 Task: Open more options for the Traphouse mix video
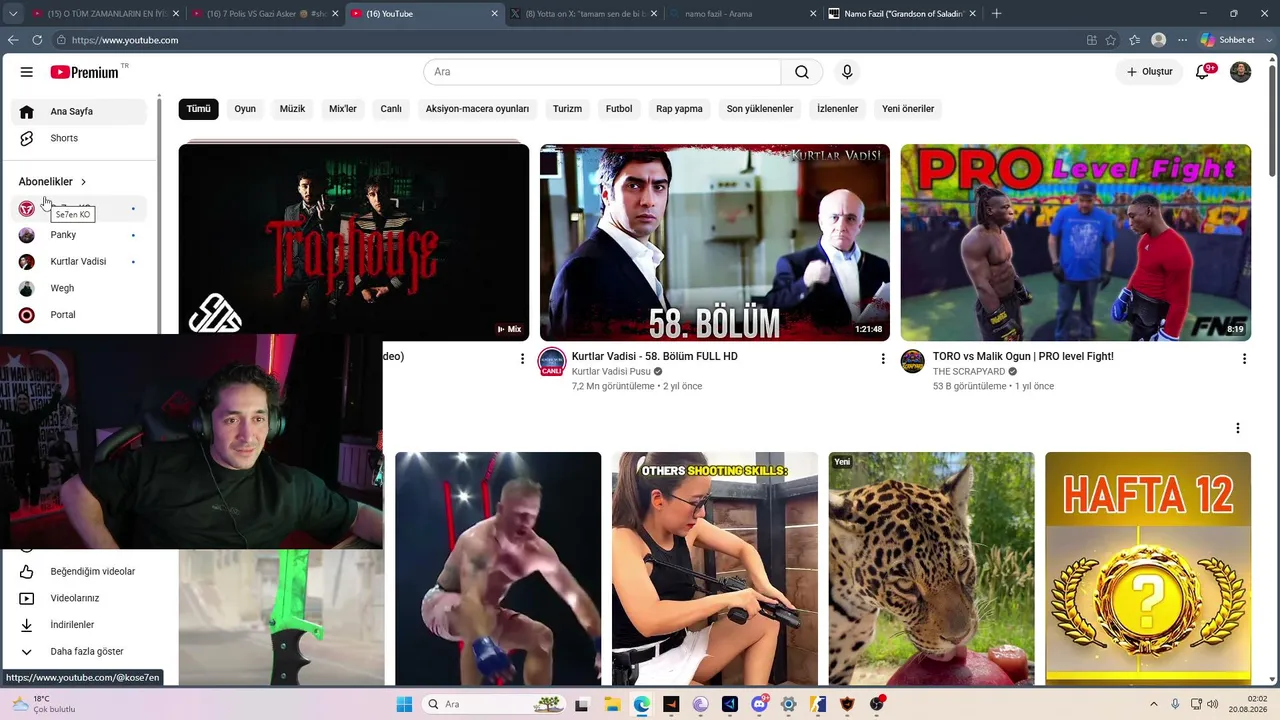[x=522, y=358]
